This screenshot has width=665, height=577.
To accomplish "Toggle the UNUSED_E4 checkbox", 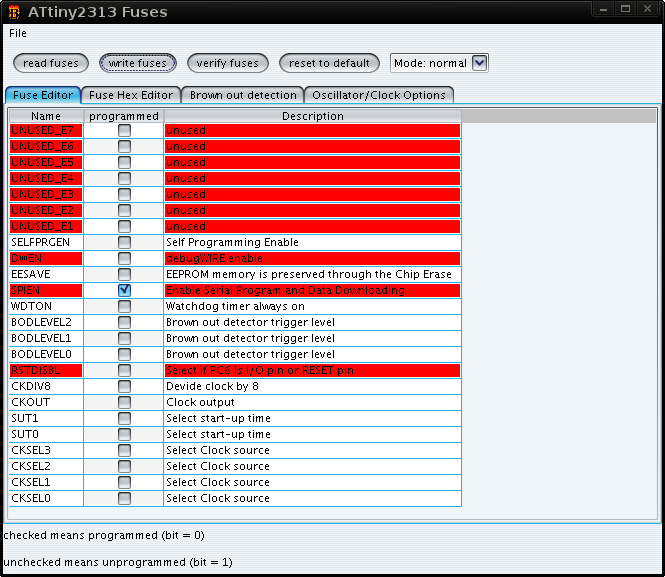I will pyautogui.click(x=124, y=178).
